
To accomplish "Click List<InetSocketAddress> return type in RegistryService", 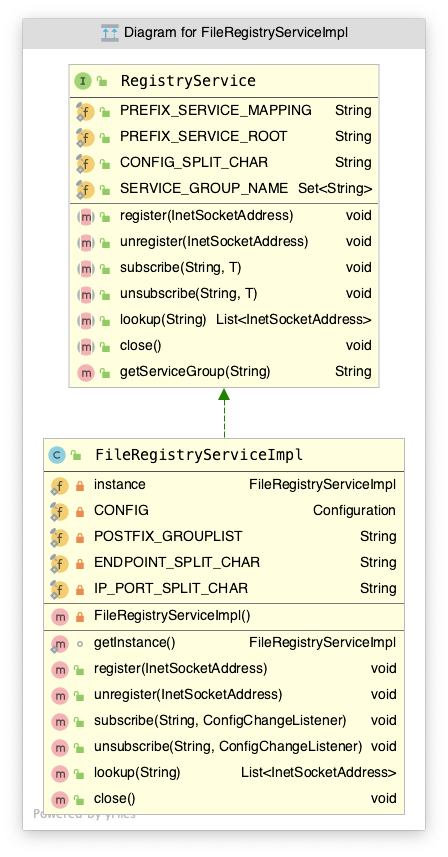I will point(294,319).
